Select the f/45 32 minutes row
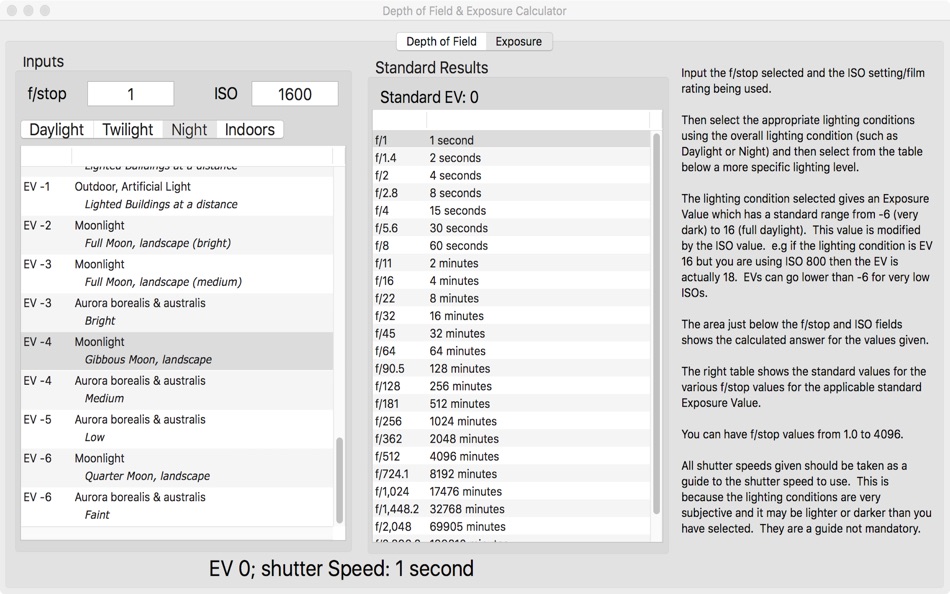This screenshot has width=950, height=594. pyautogui.click(x=511, y=333)
